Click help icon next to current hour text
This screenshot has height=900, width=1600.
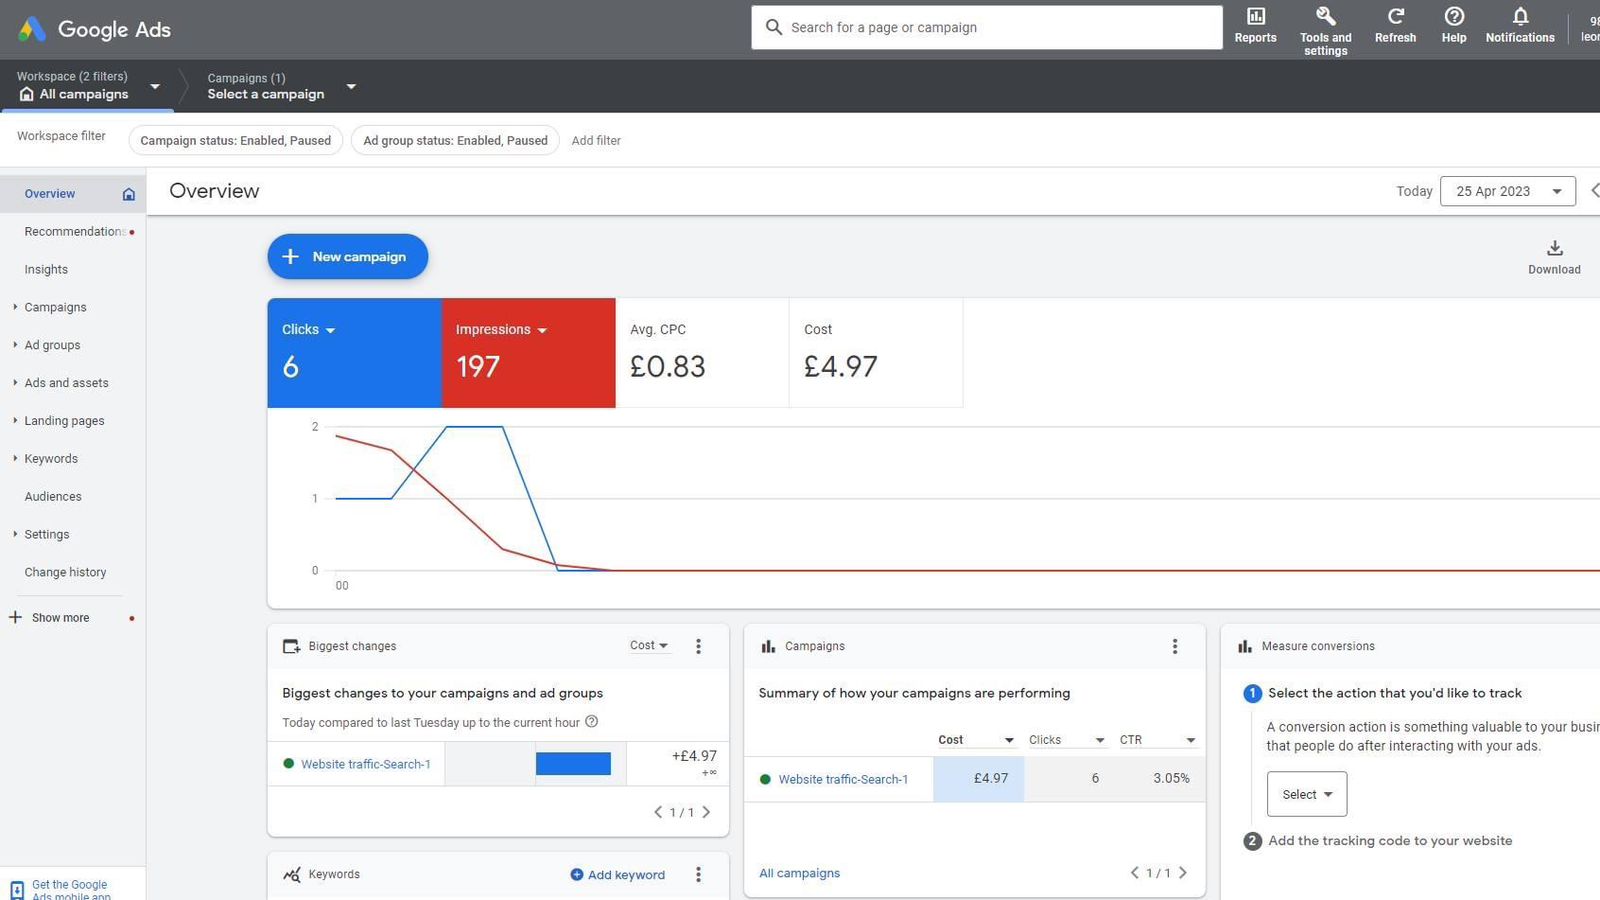coord(591,721)
